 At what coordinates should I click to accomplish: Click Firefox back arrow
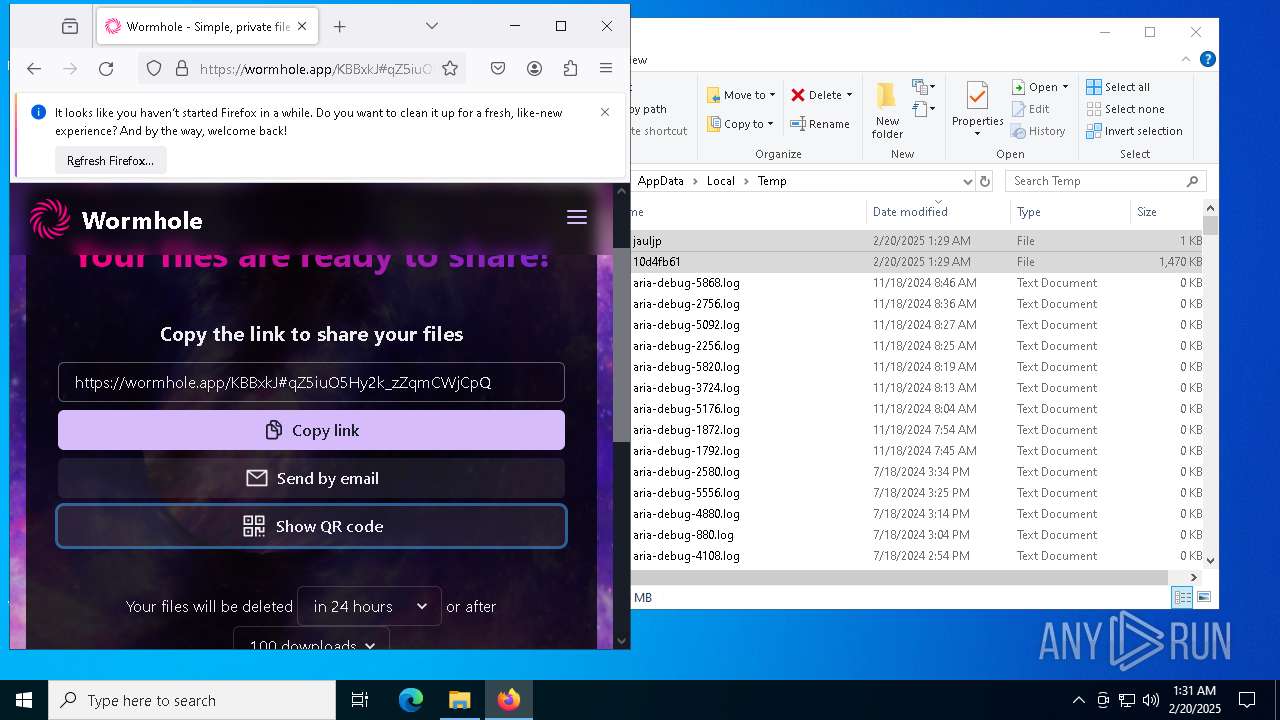point(34,68)
